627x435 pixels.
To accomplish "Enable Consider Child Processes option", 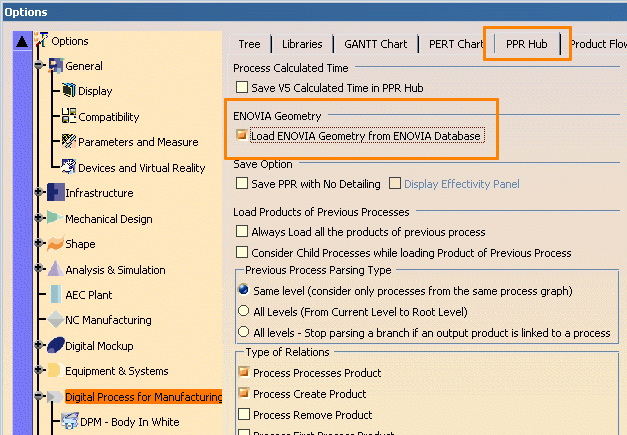I will [x=242, y=252].
